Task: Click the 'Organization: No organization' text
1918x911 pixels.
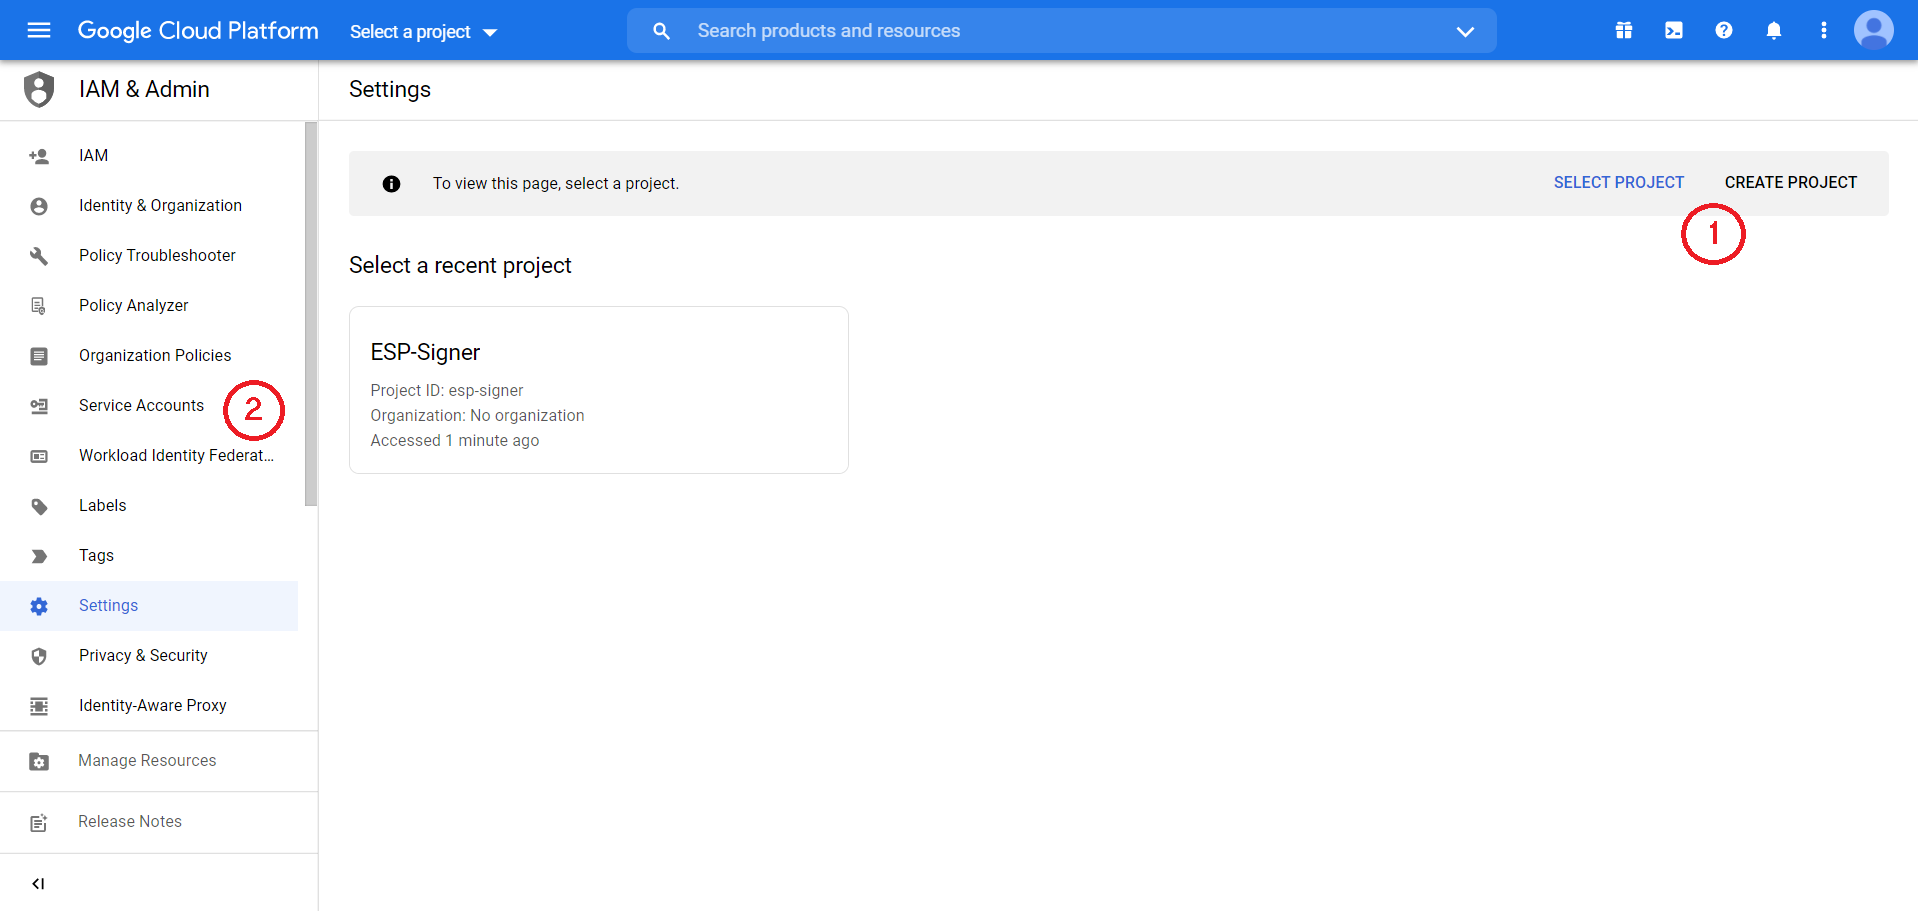Action: click(x=477, y=416)
